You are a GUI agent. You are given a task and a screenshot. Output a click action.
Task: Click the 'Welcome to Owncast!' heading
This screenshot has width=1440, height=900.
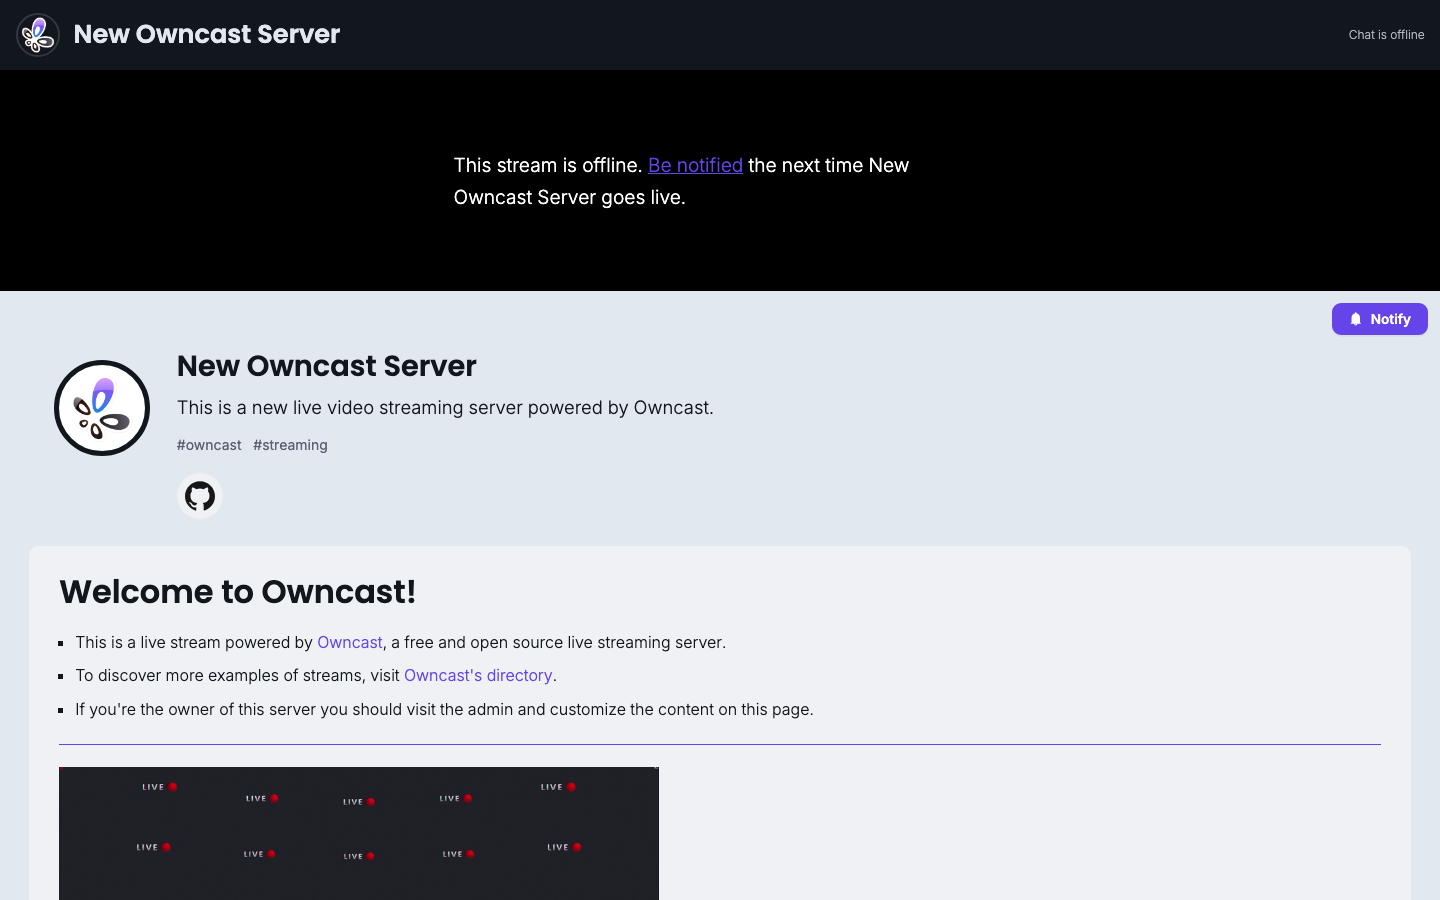coord(238,592)
